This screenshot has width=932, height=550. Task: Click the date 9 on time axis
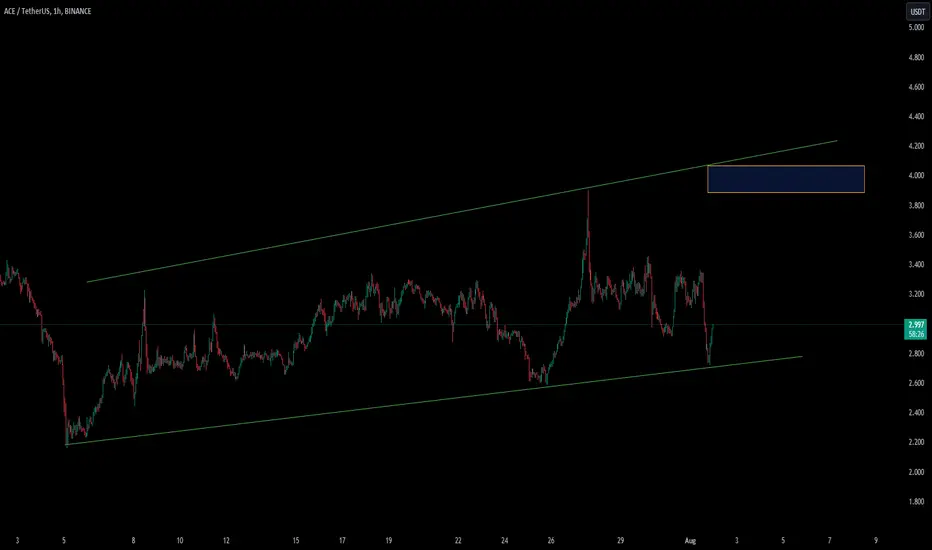pyautogui.click(x=876, y=540)
